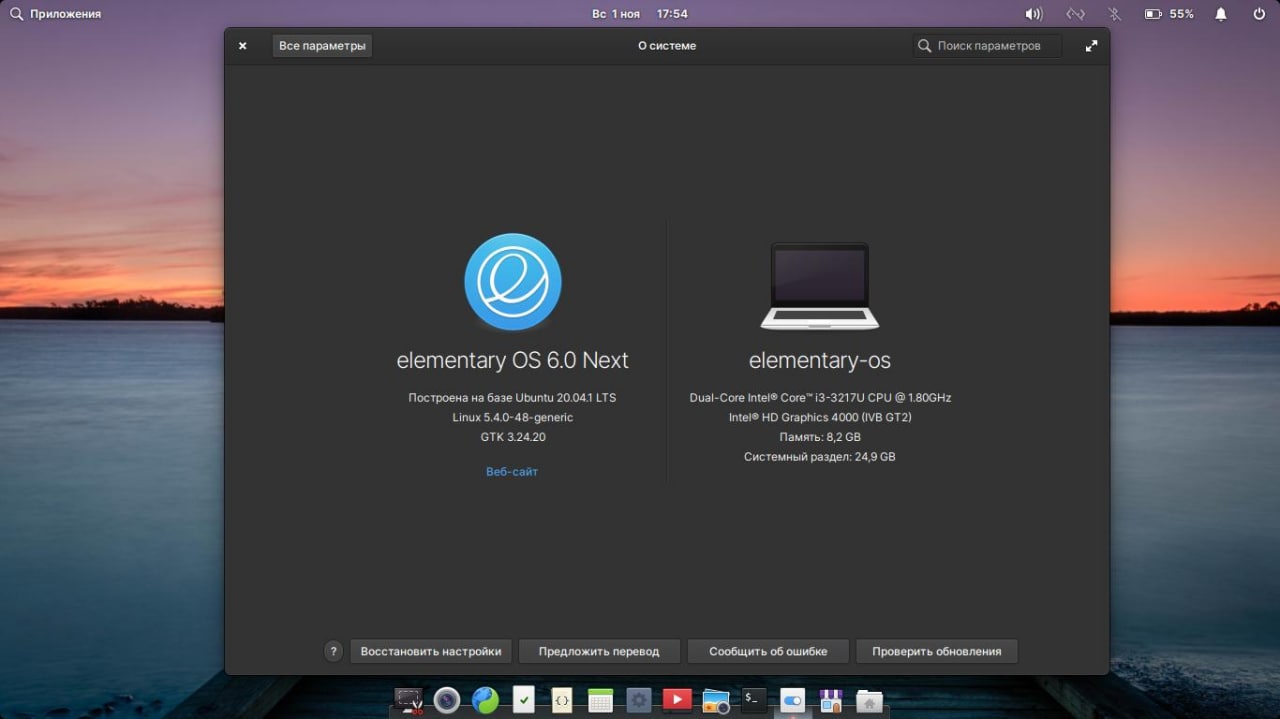Click the Intel Core i3-3217U CPU text

click(x=820, y=397)
